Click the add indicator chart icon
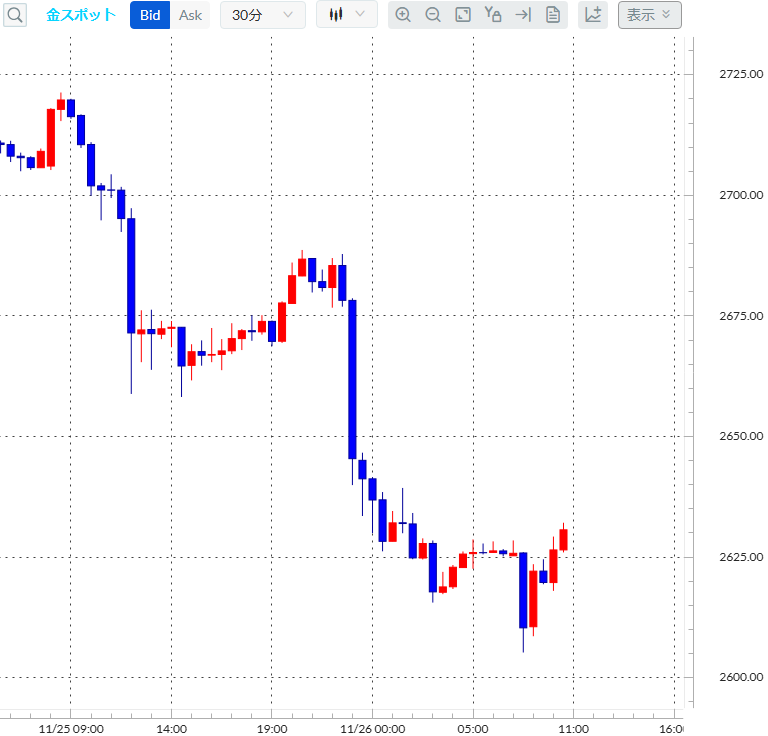Screen dimensions: 768x736 pos(593,15)
